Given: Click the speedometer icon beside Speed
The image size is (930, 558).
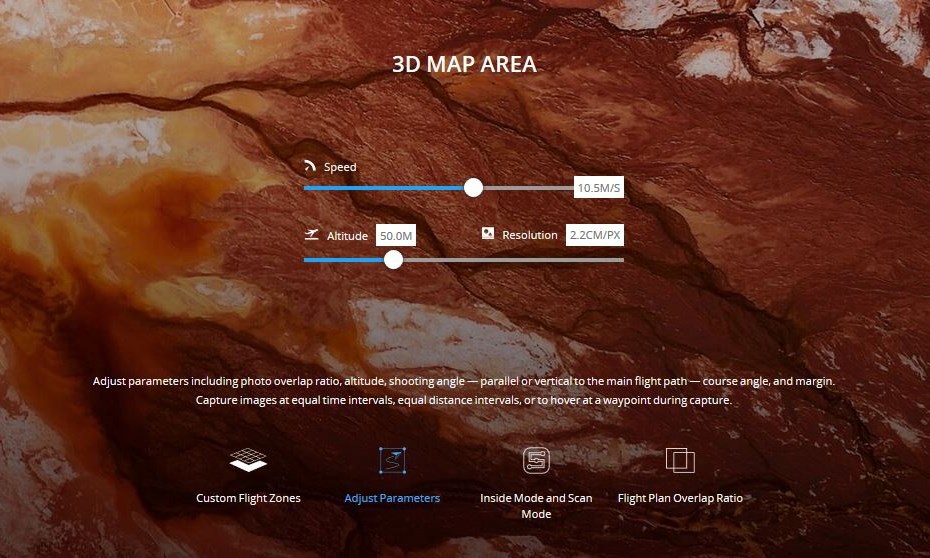Looking at the screenshot, I should pos(310,166).
